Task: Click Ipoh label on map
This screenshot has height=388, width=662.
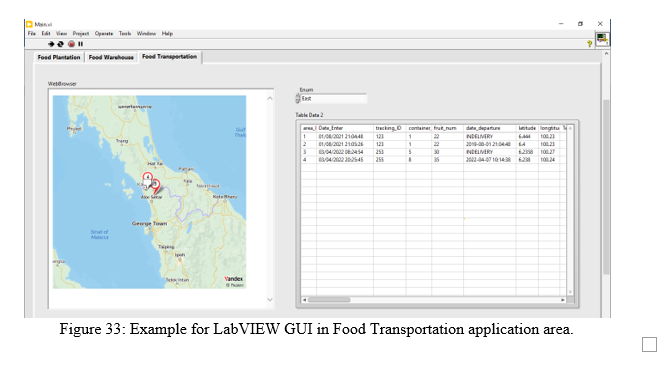Action: [x=180, y=255]
